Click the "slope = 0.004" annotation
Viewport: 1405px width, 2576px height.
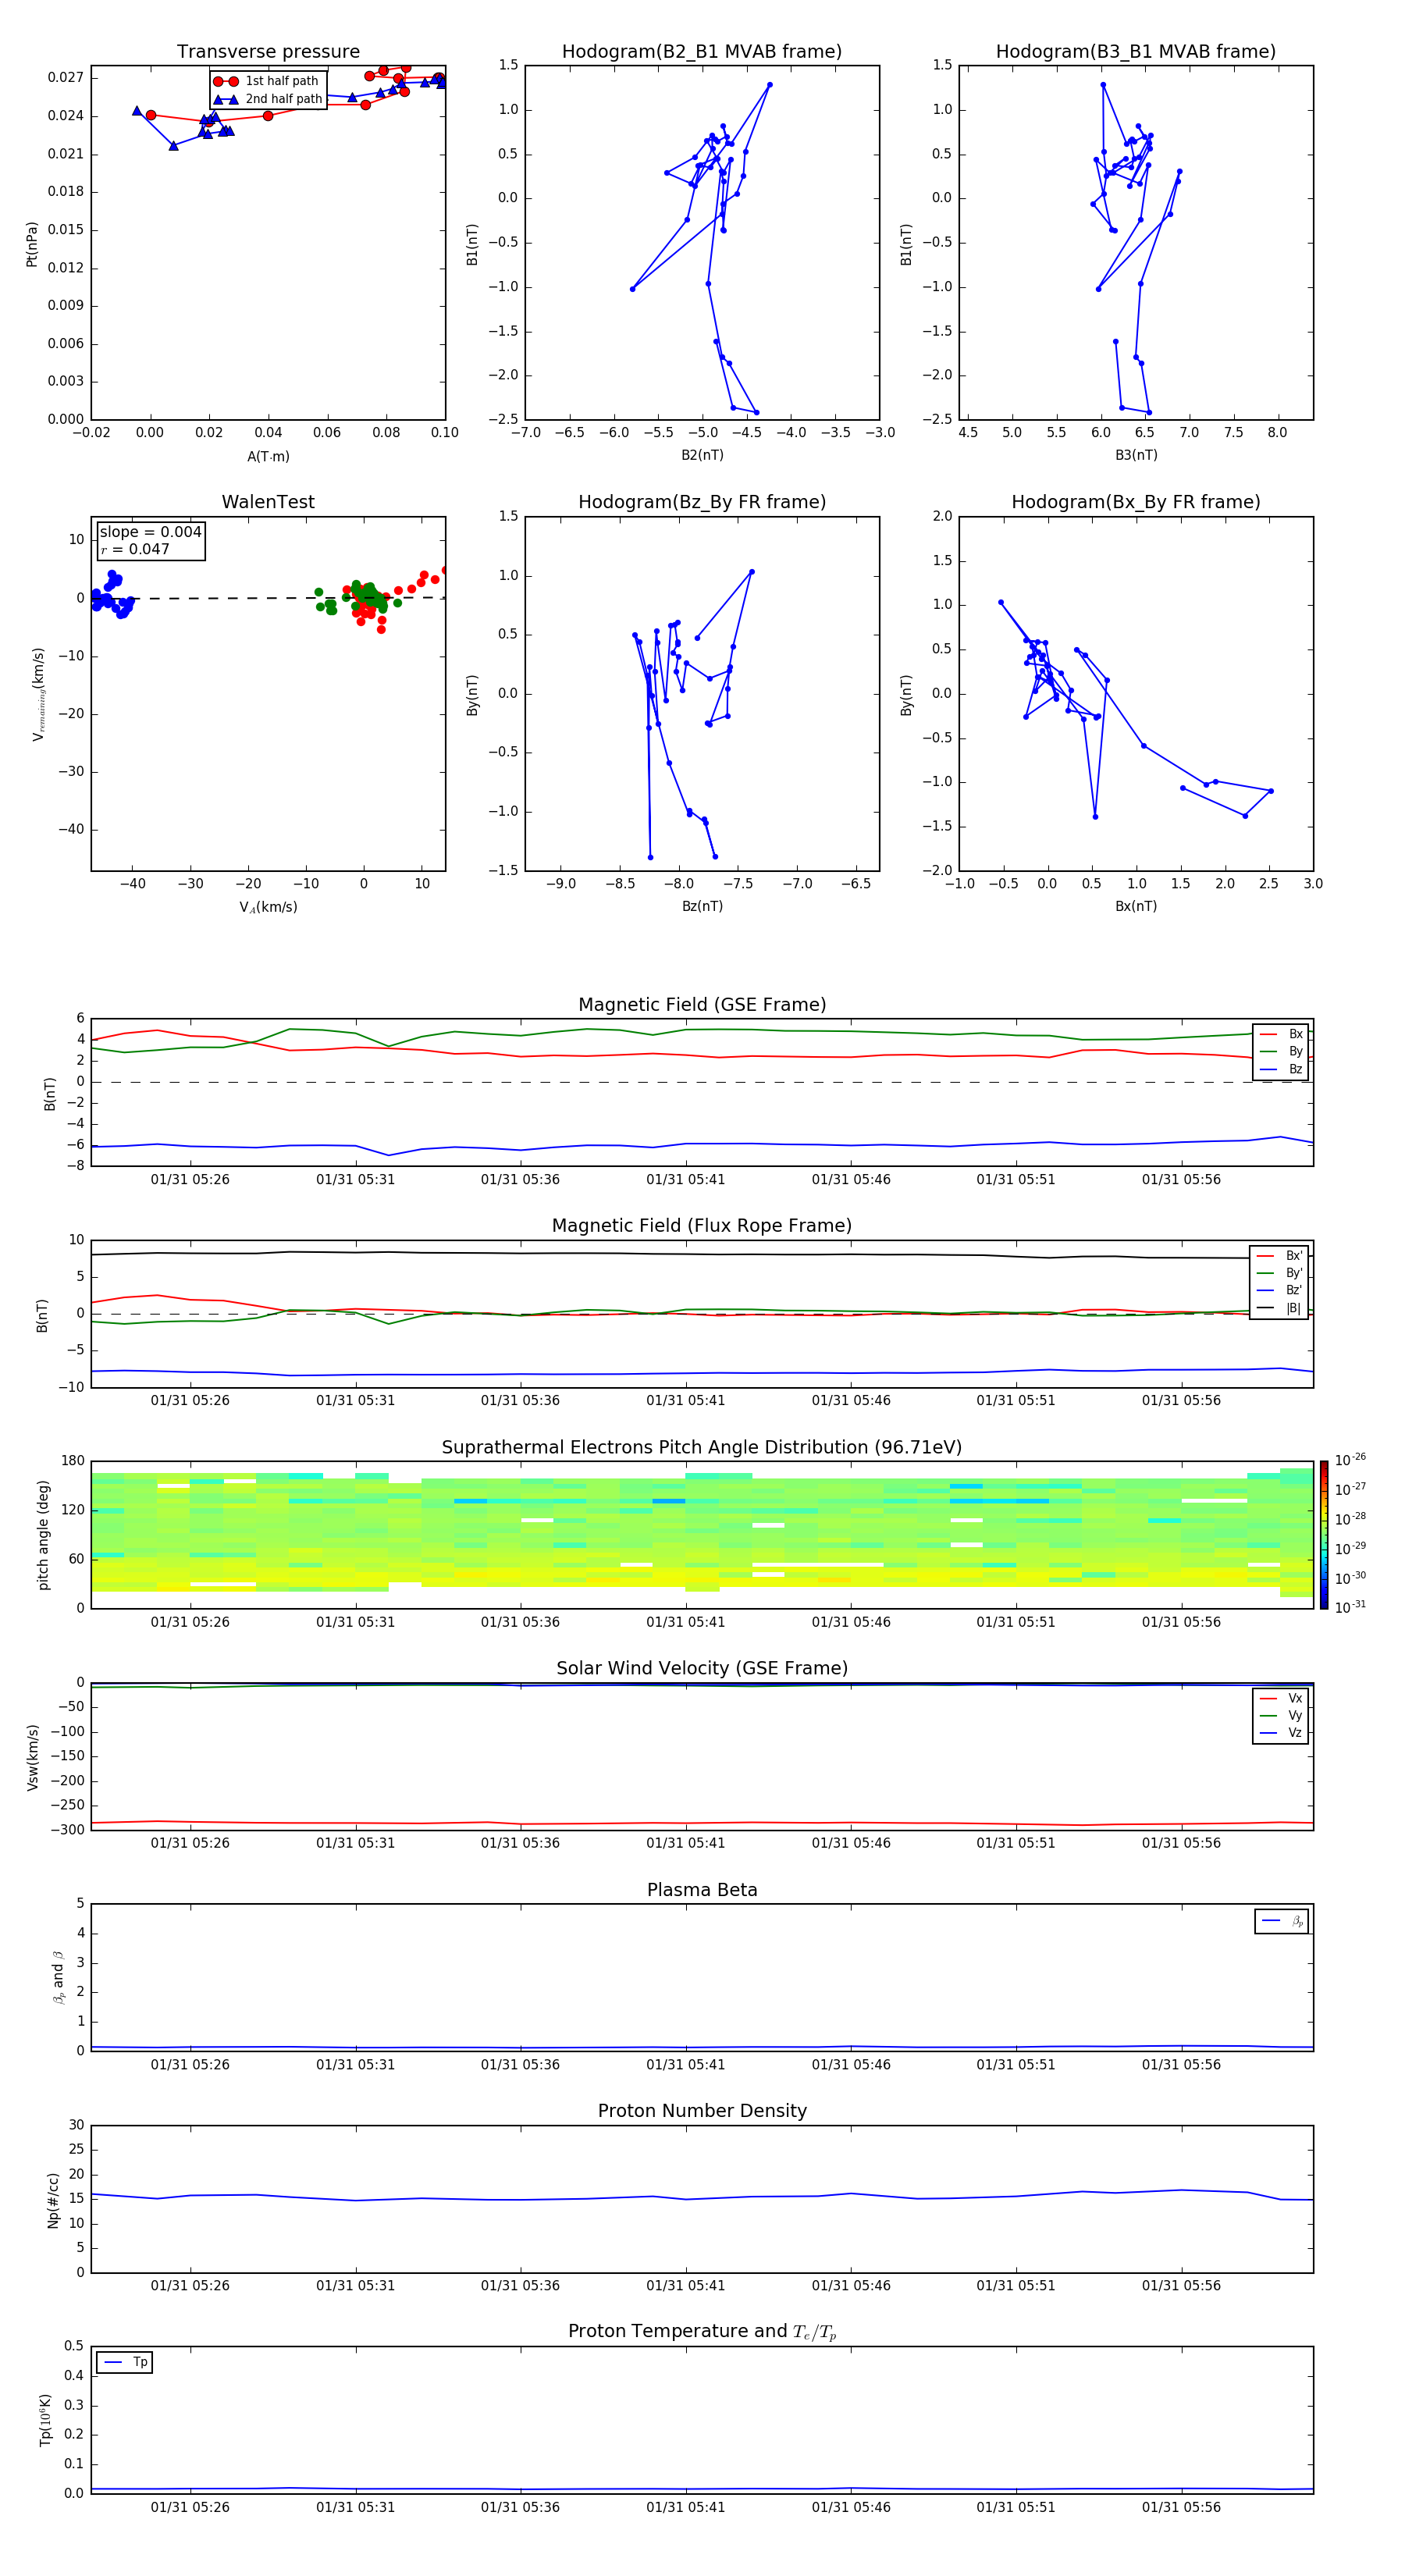coord(150,532)
